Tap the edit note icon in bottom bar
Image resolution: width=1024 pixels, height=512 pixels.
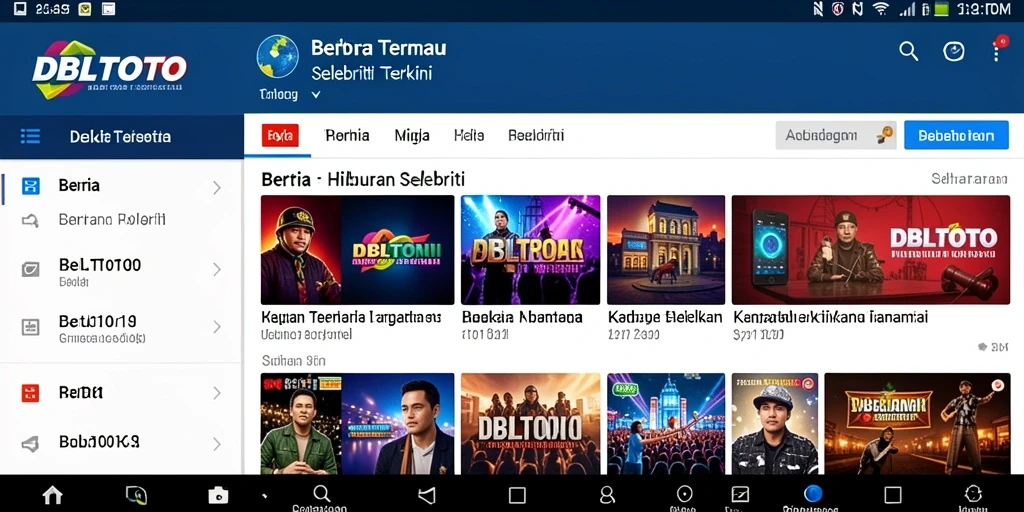(x=740, y=494)
